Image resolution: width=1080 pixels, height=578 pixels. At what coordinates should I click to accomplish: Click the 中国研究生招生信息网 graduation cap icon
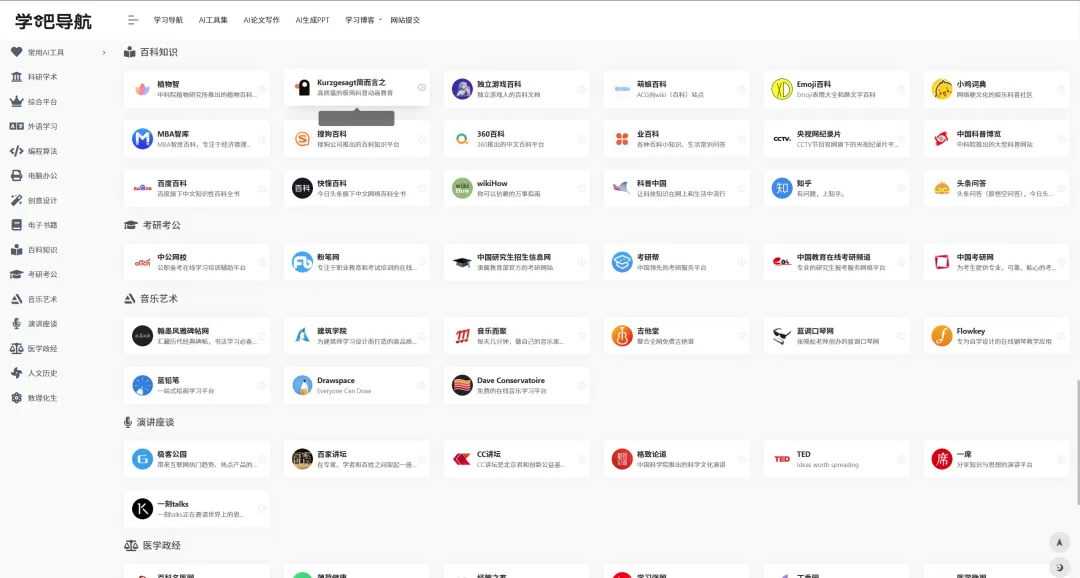[x=462, y=262]
